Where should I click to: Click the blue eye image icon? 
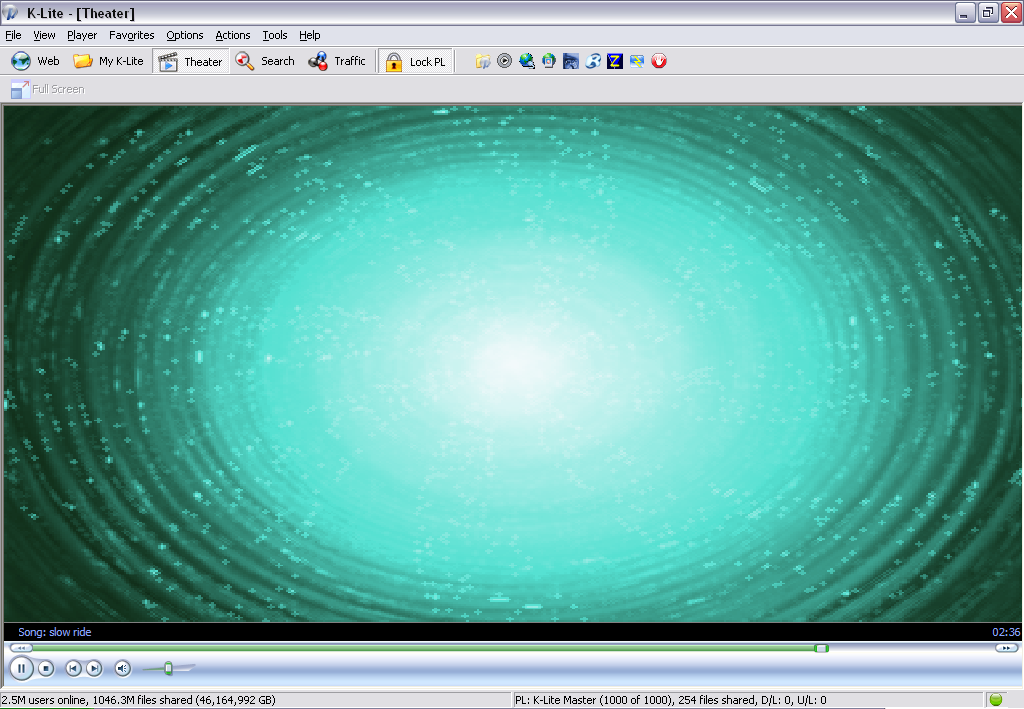(x=571, y=61)
